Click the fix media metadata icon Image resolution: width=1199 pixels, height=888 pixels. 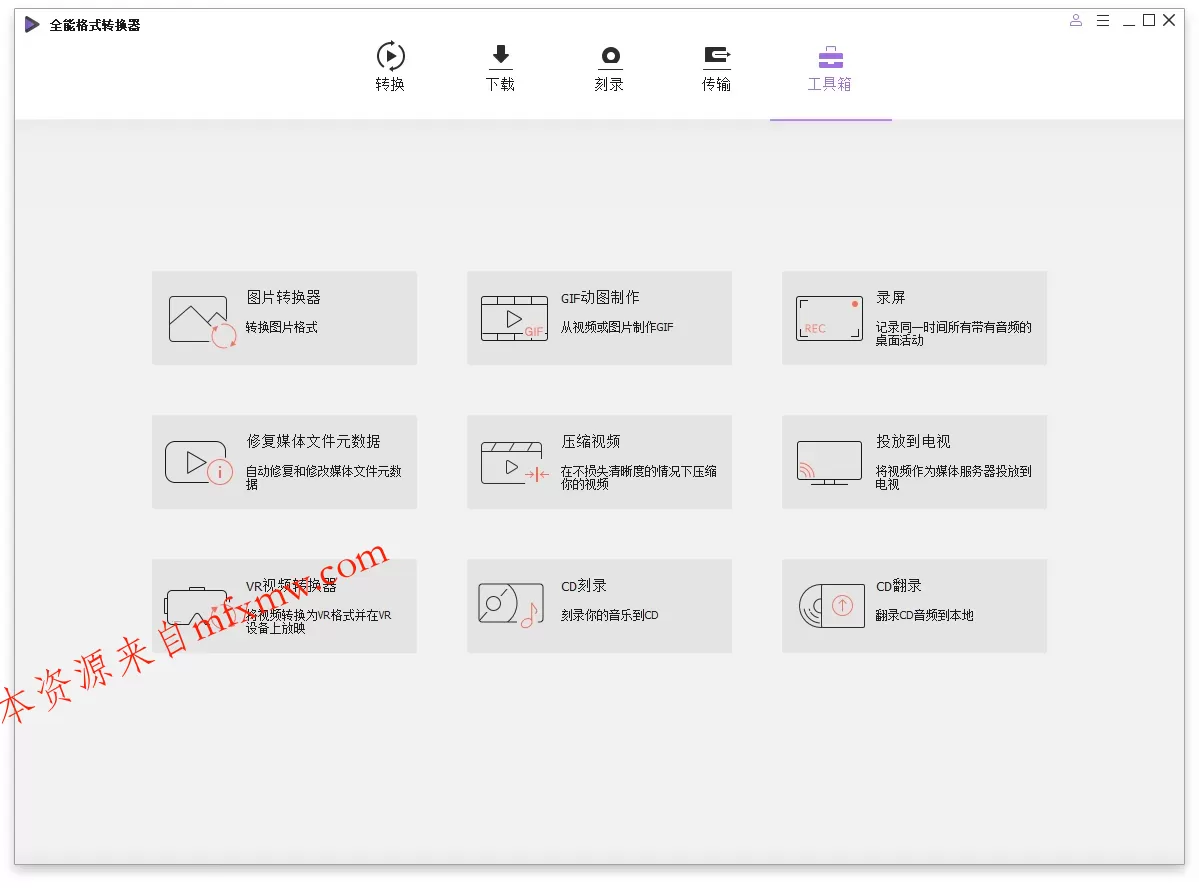199,463
